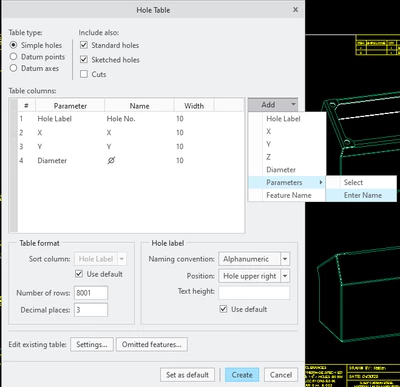
Task: Click the Parameter column header
Action: [x=70, y=106]
